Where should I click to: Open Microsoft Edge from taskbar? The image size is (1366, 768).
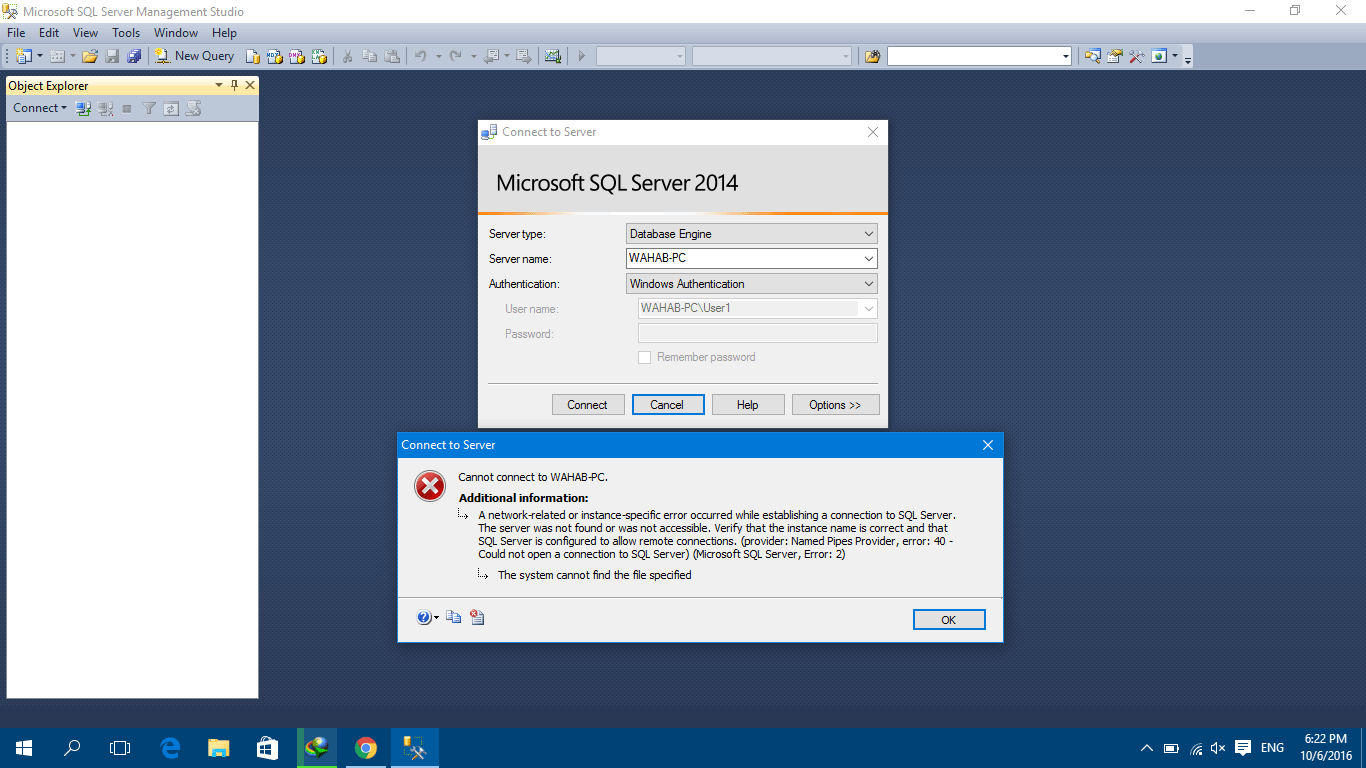click(170, 748)
